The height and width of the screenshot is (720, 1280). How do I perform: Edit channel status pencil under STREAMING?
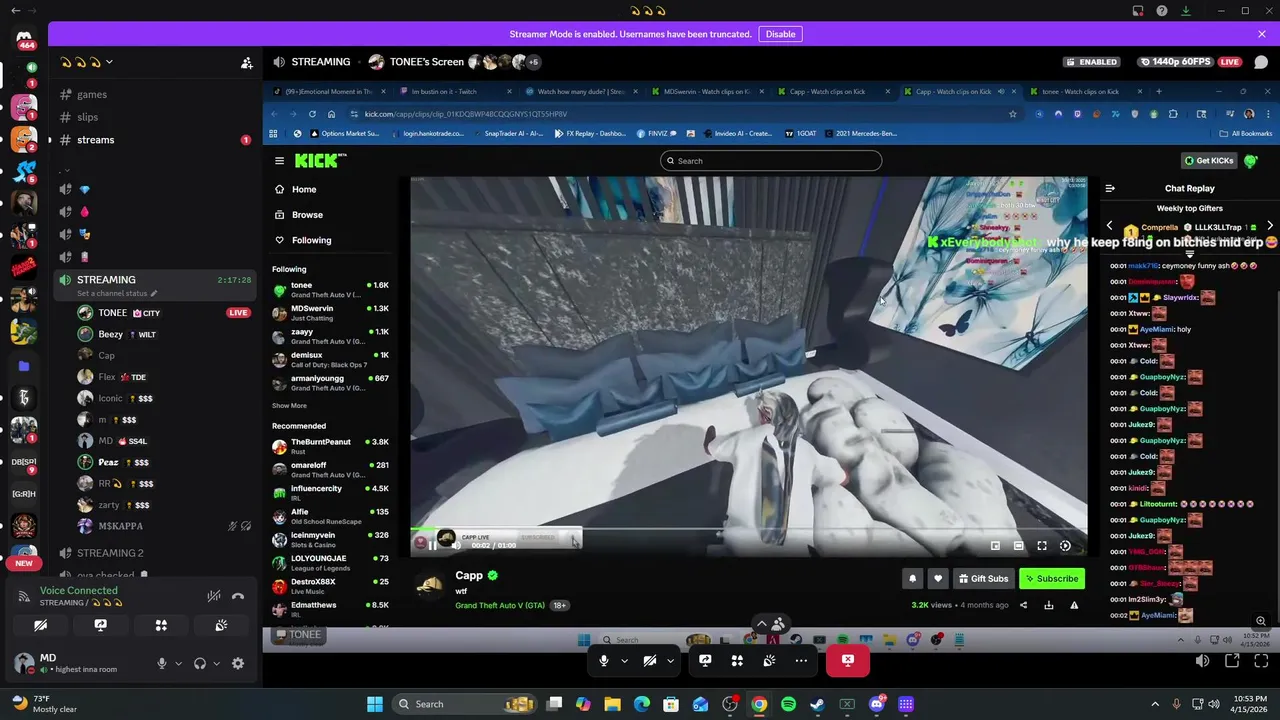tap(154, 294)
